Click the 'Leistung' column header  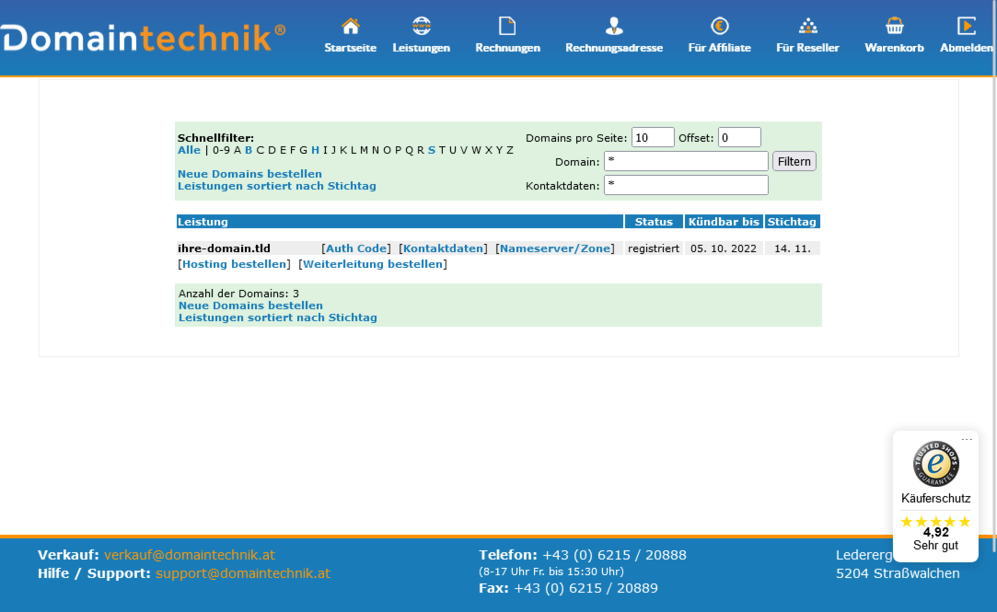point(399,222)
